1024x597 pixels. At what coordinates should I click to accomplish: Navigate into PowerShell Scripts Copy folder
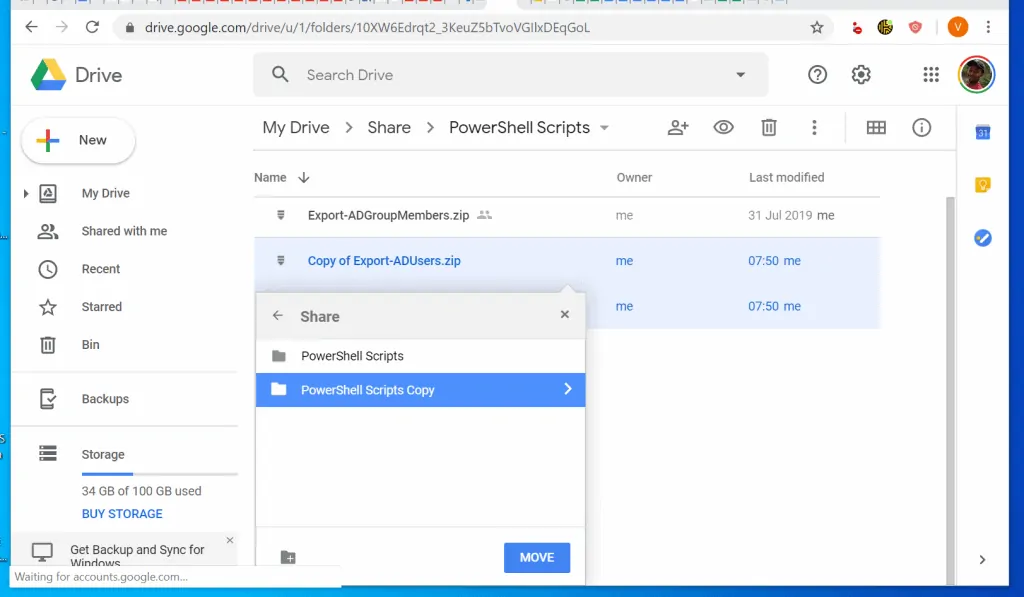(x=567, y=389)
